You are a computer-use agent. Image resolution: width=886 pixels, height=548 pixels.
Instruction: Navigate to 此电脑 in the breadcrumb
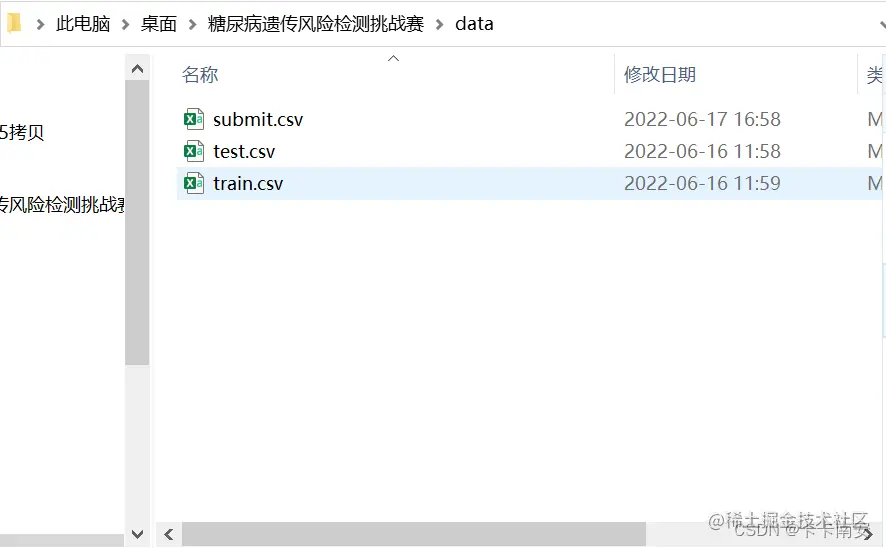tap(83, 24)
